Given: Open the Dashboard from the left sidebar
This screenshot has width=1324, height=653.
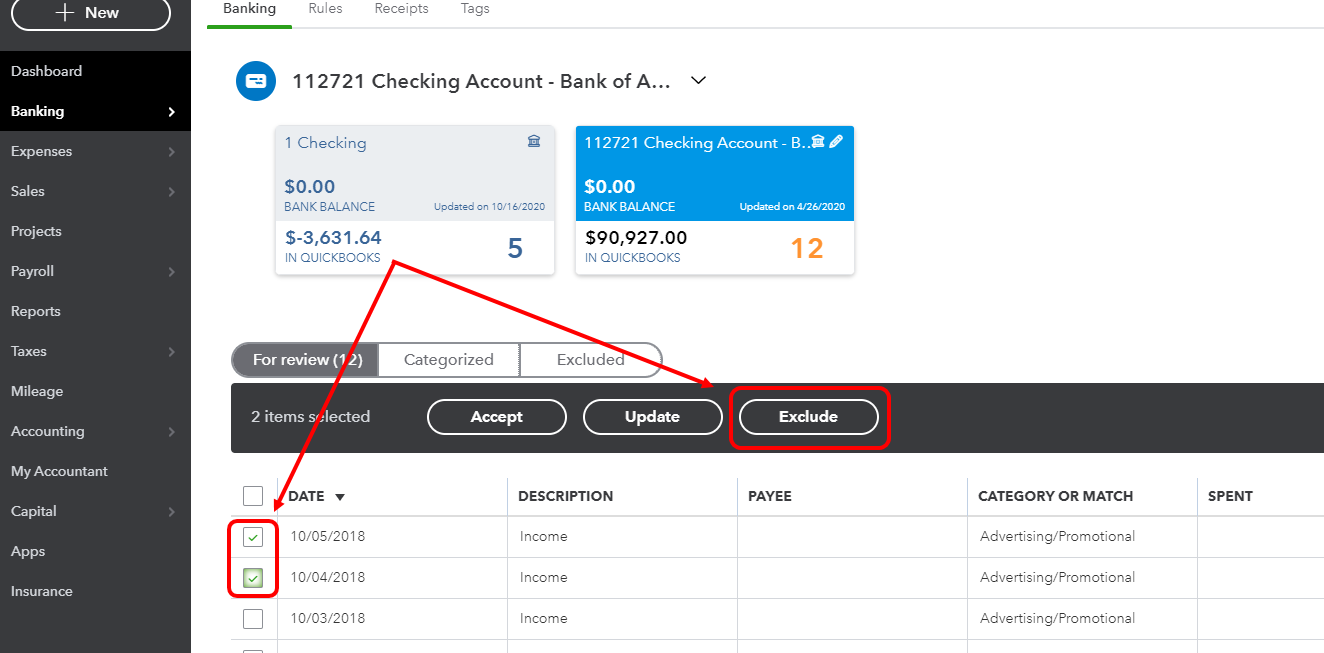Looking at the screenshot, I should pyautogui.click(x=45, y=71).
